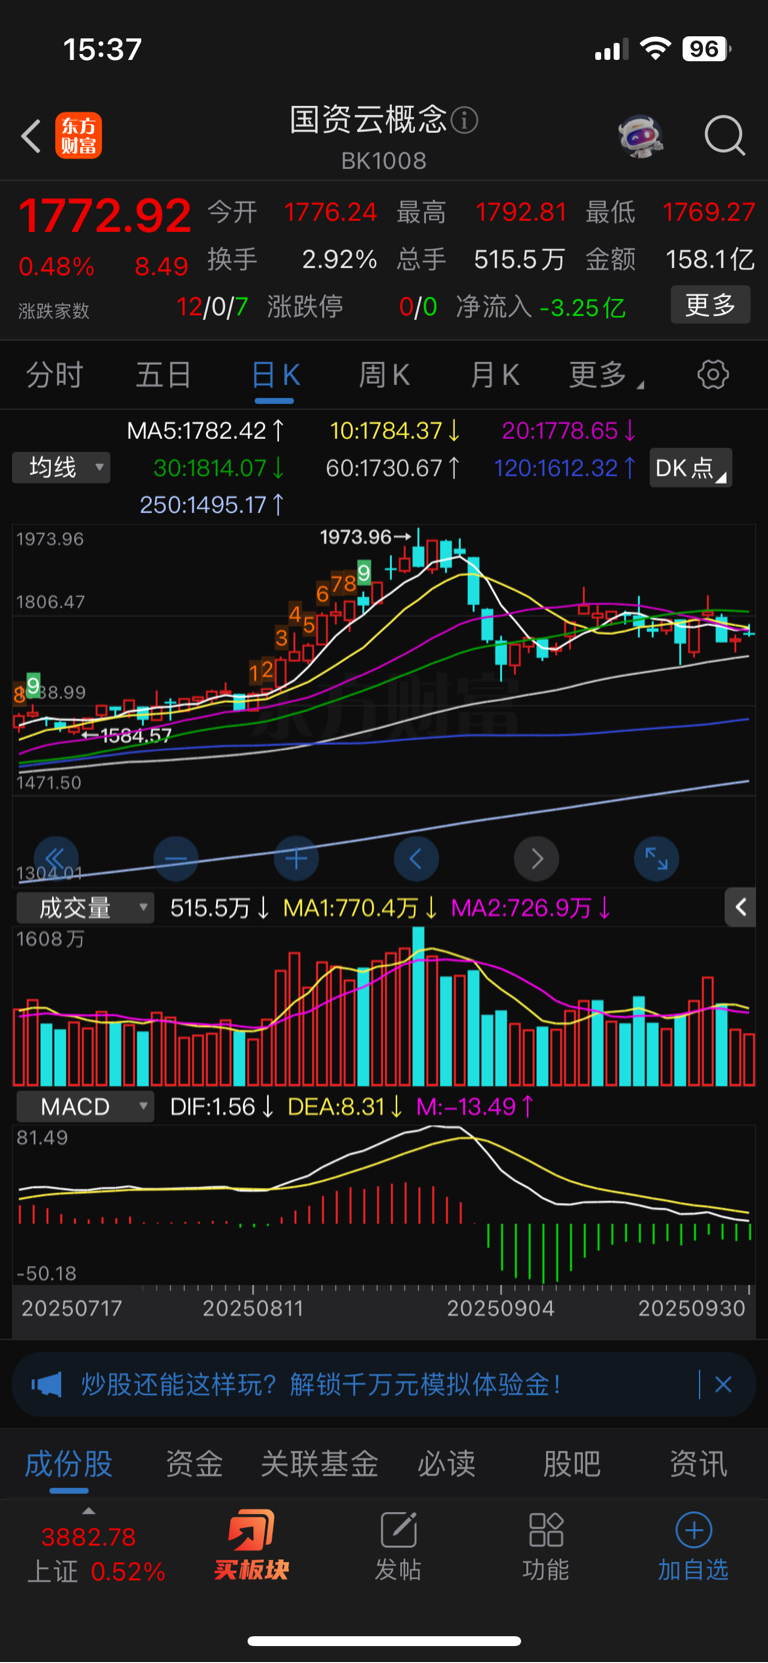The width and height of the screenshot is (768, 1663).
Task: Open 更多 chart period dropdown
Action: coord(606,375)
